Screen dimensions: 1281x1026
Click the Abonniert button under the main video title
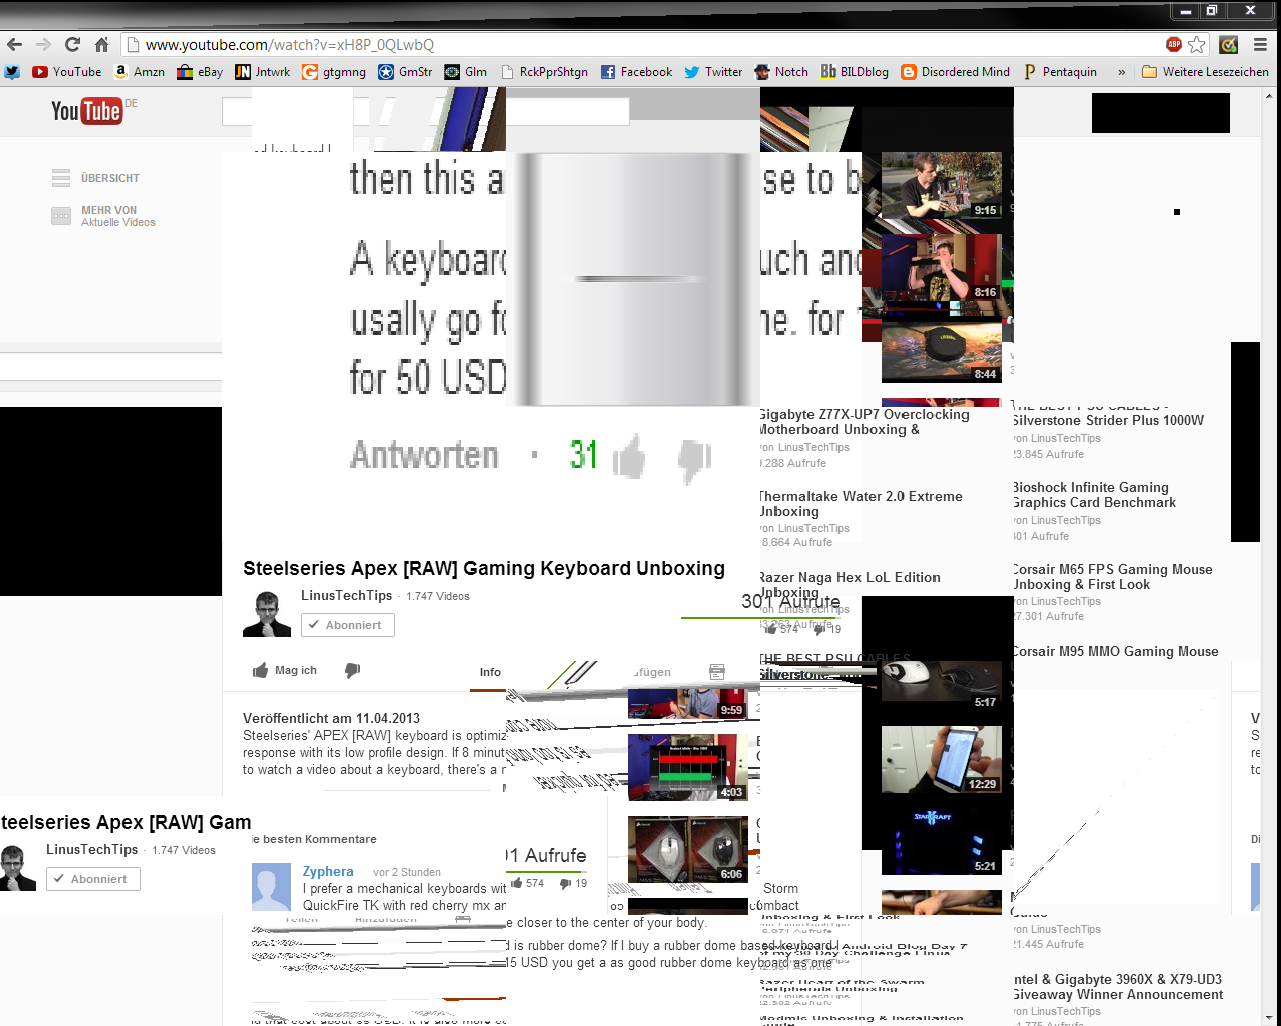(348, 625)
